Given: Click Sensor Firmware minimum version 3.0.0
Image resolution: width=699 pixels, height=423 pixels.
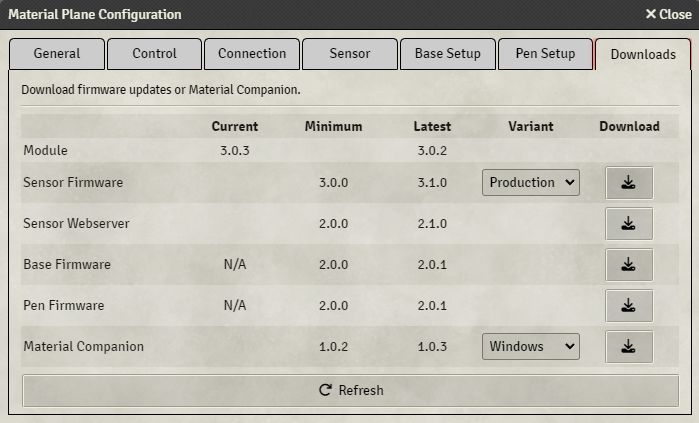Looking at the screenshot, I should click(333, 183).
